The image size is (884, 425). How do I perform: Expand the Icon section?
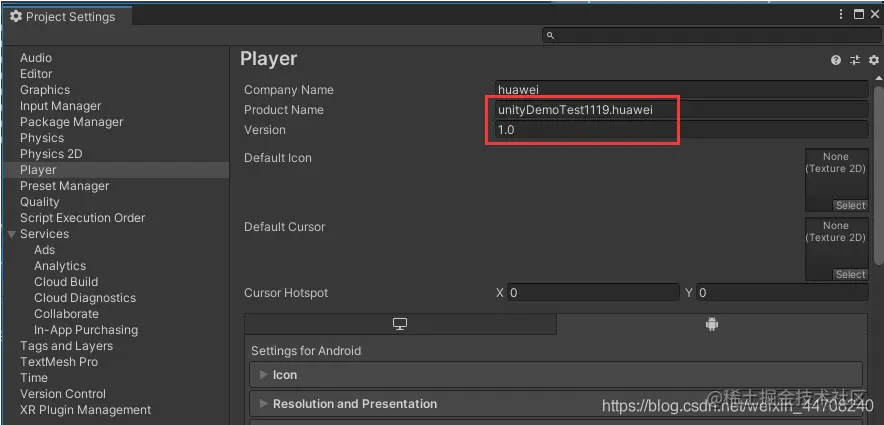click(555, 375)
